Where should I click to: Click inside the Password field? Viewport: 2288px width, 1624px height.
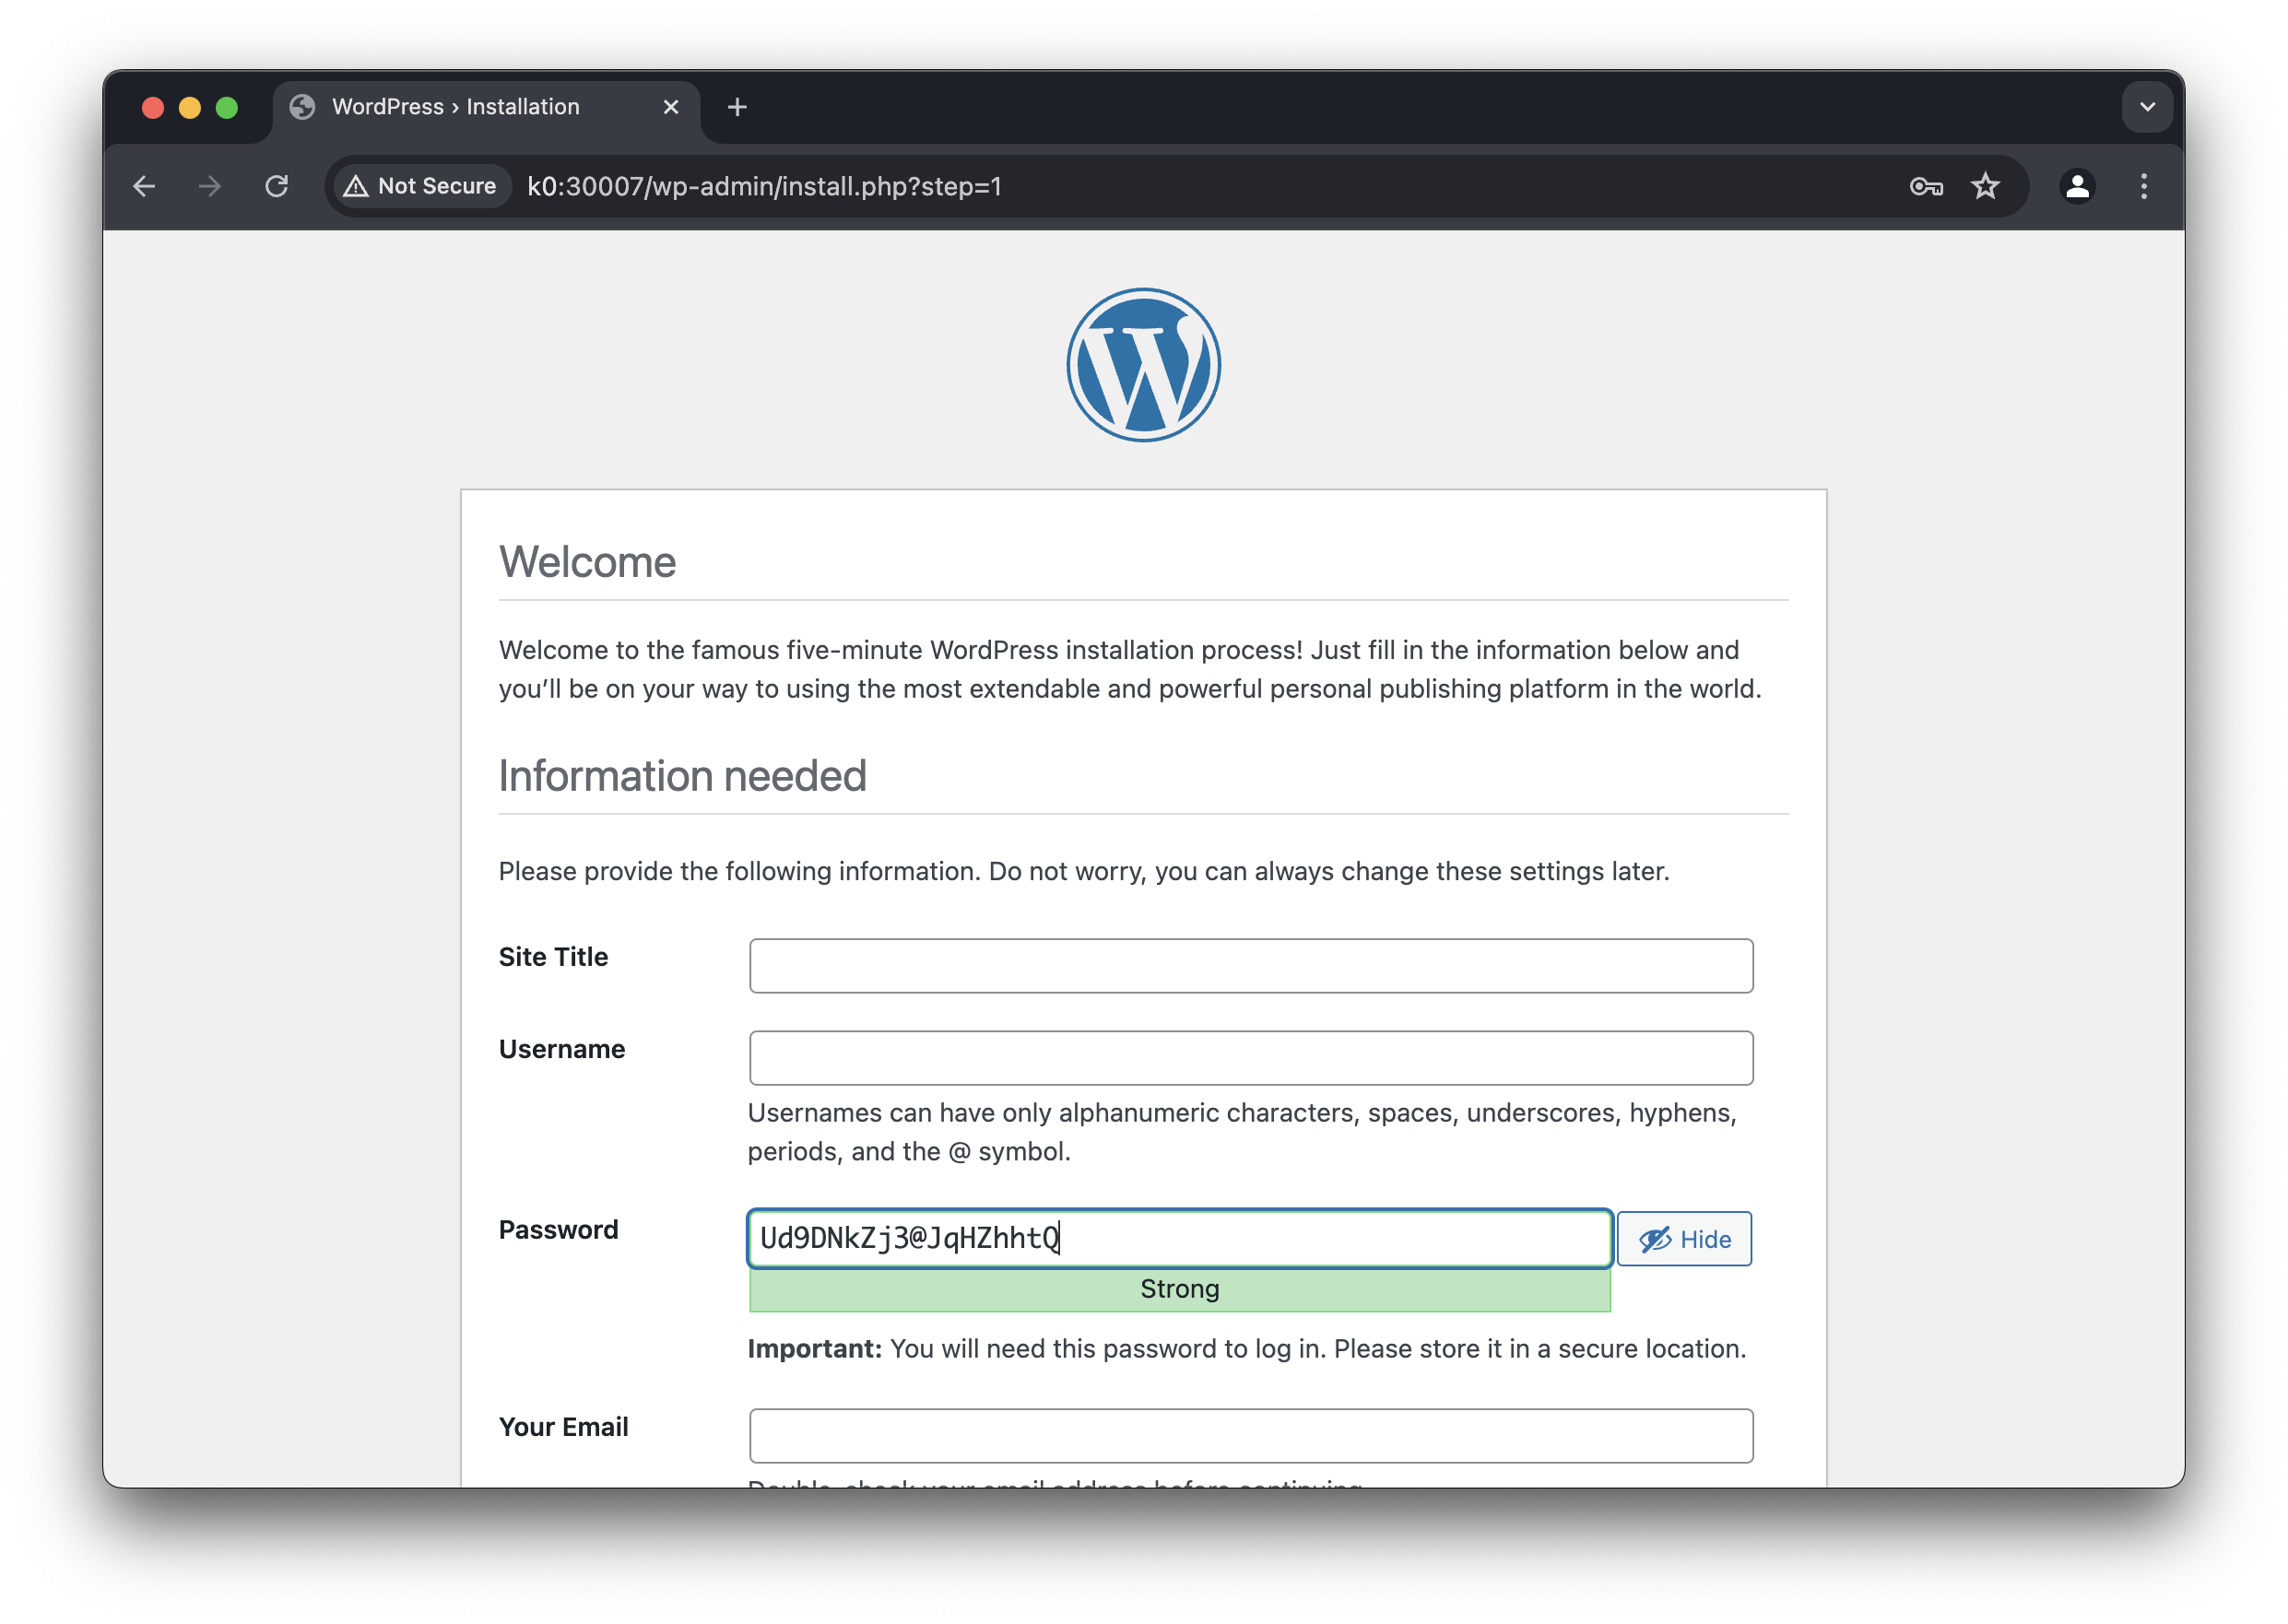[x=1300, y=1239]
